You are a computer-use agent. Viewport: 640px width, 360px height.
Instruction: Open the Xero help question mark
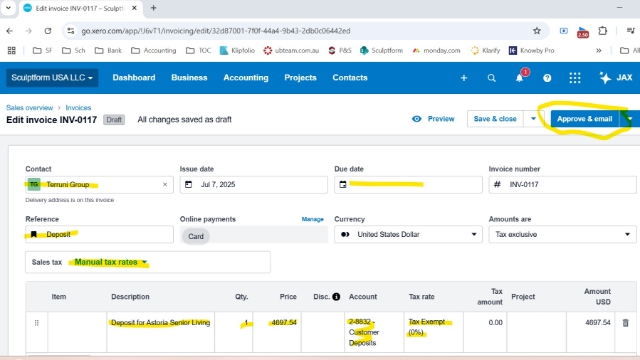[547, 78]
